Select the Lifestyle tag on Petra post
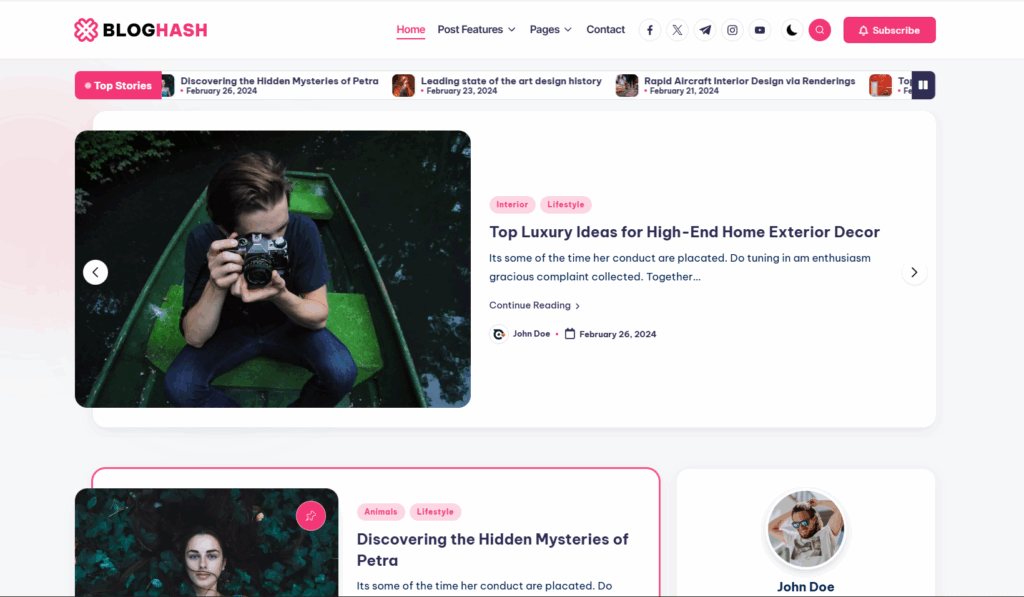 435,511
